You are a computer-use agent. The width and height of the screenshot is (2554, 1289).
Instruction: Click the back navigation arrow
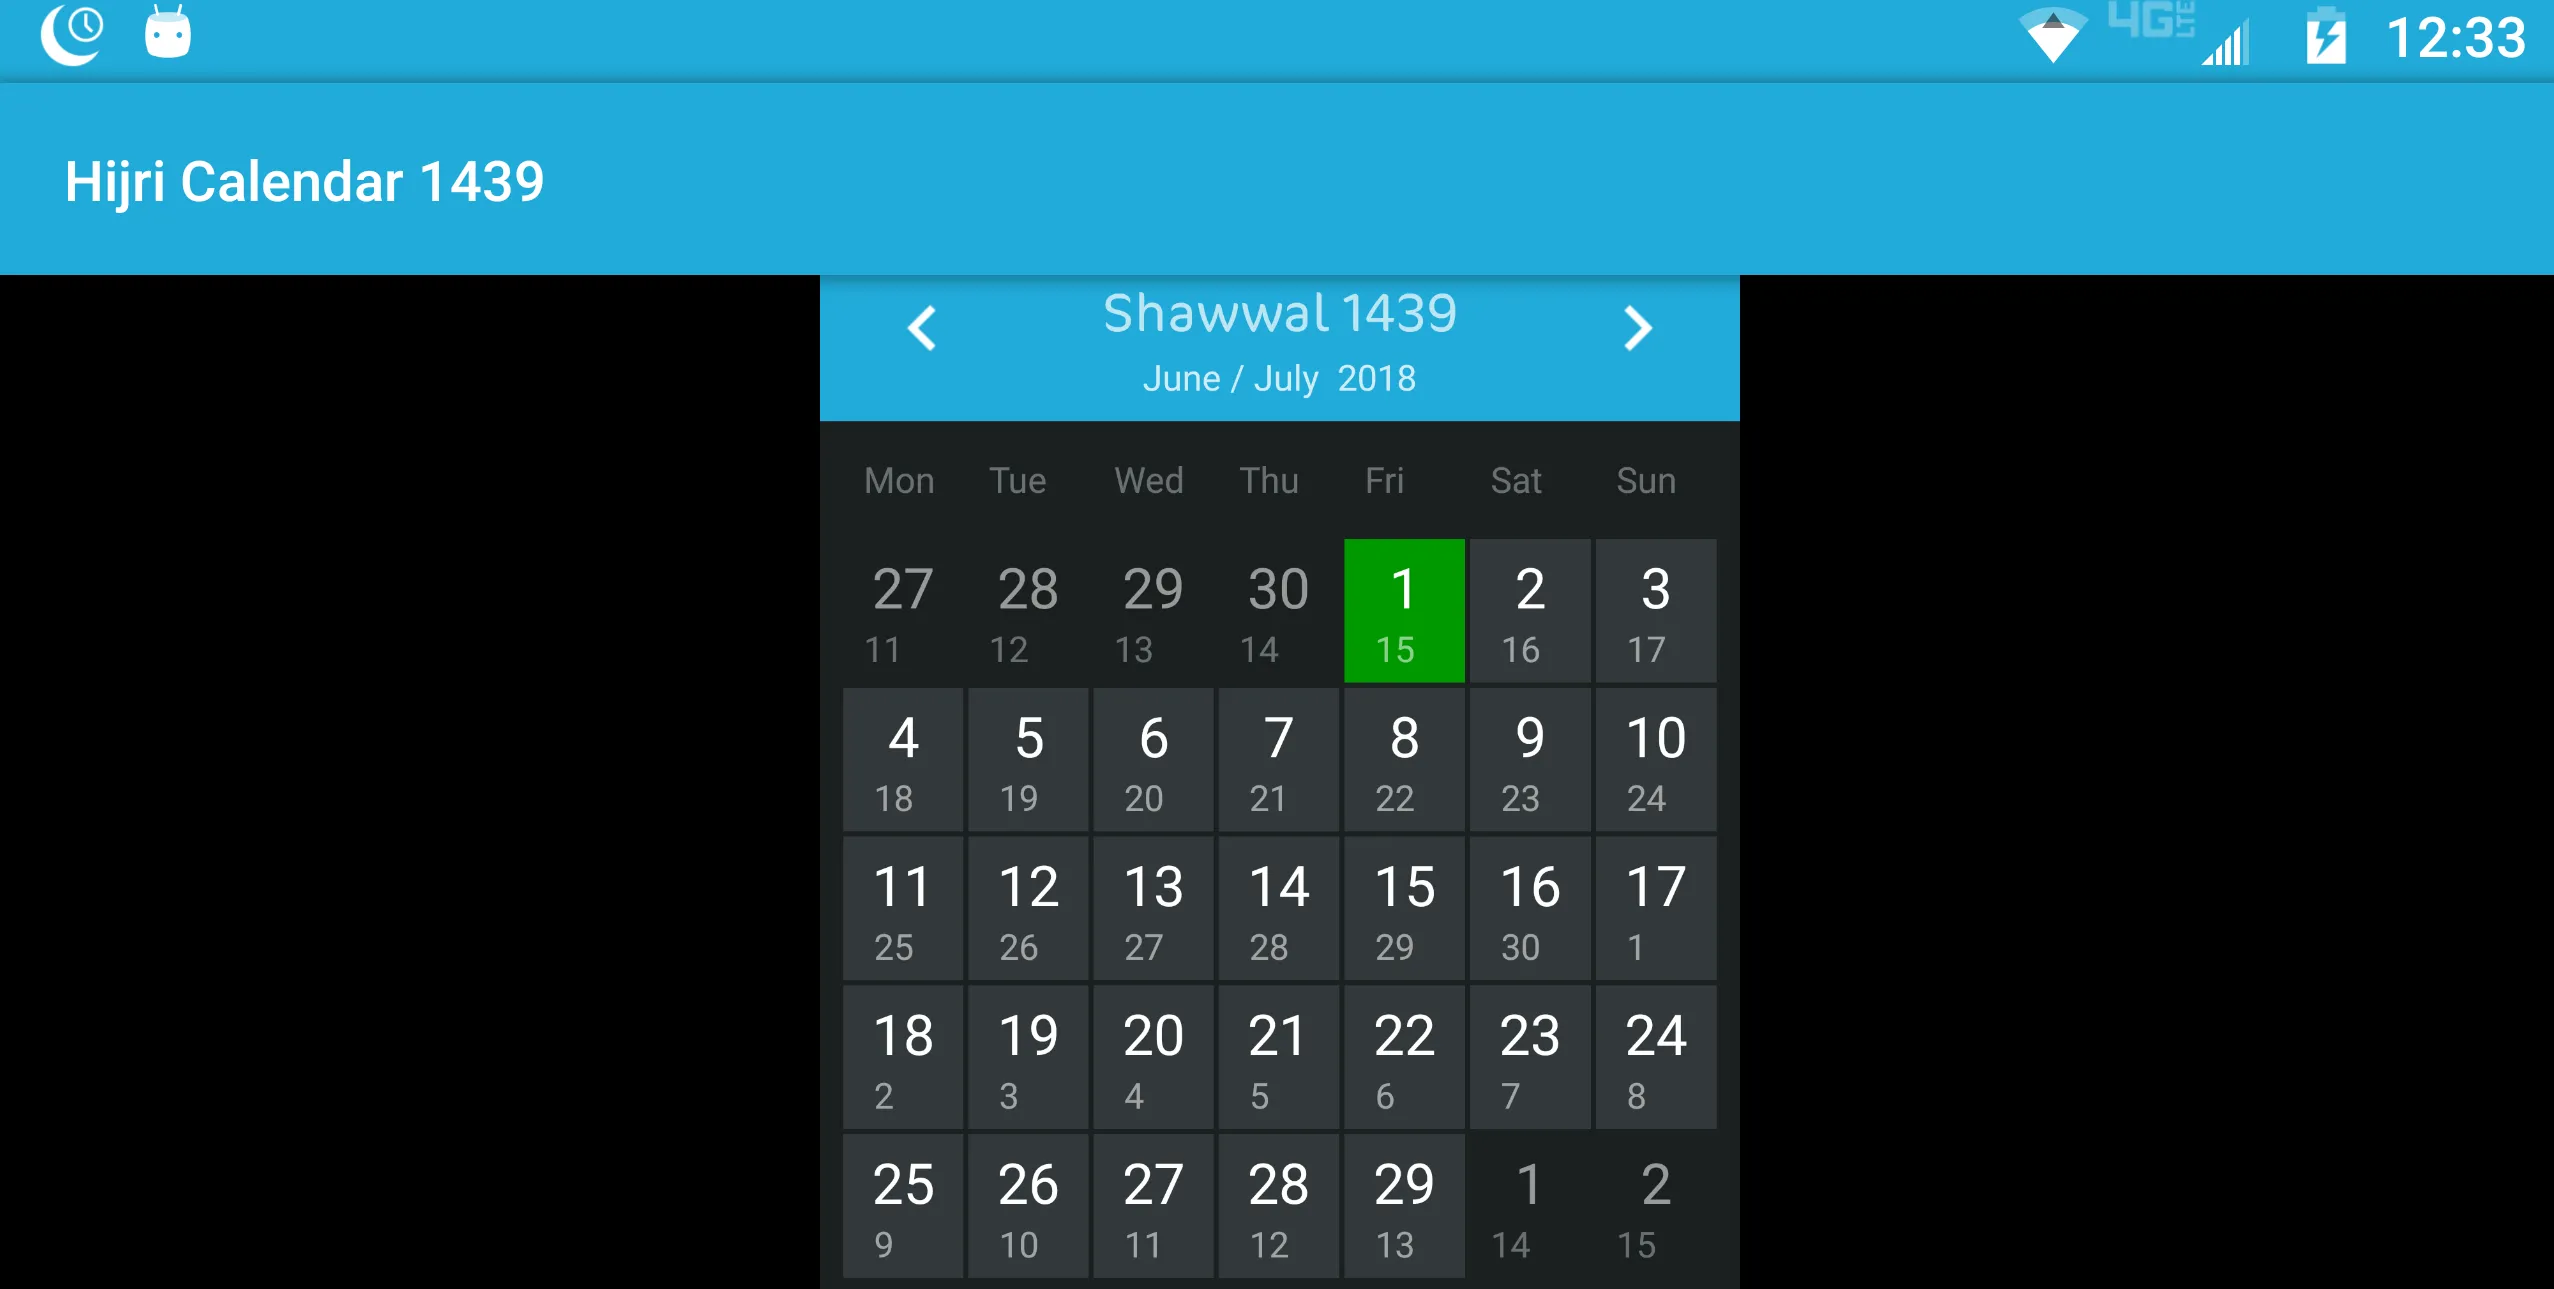[x=925, y=329]
